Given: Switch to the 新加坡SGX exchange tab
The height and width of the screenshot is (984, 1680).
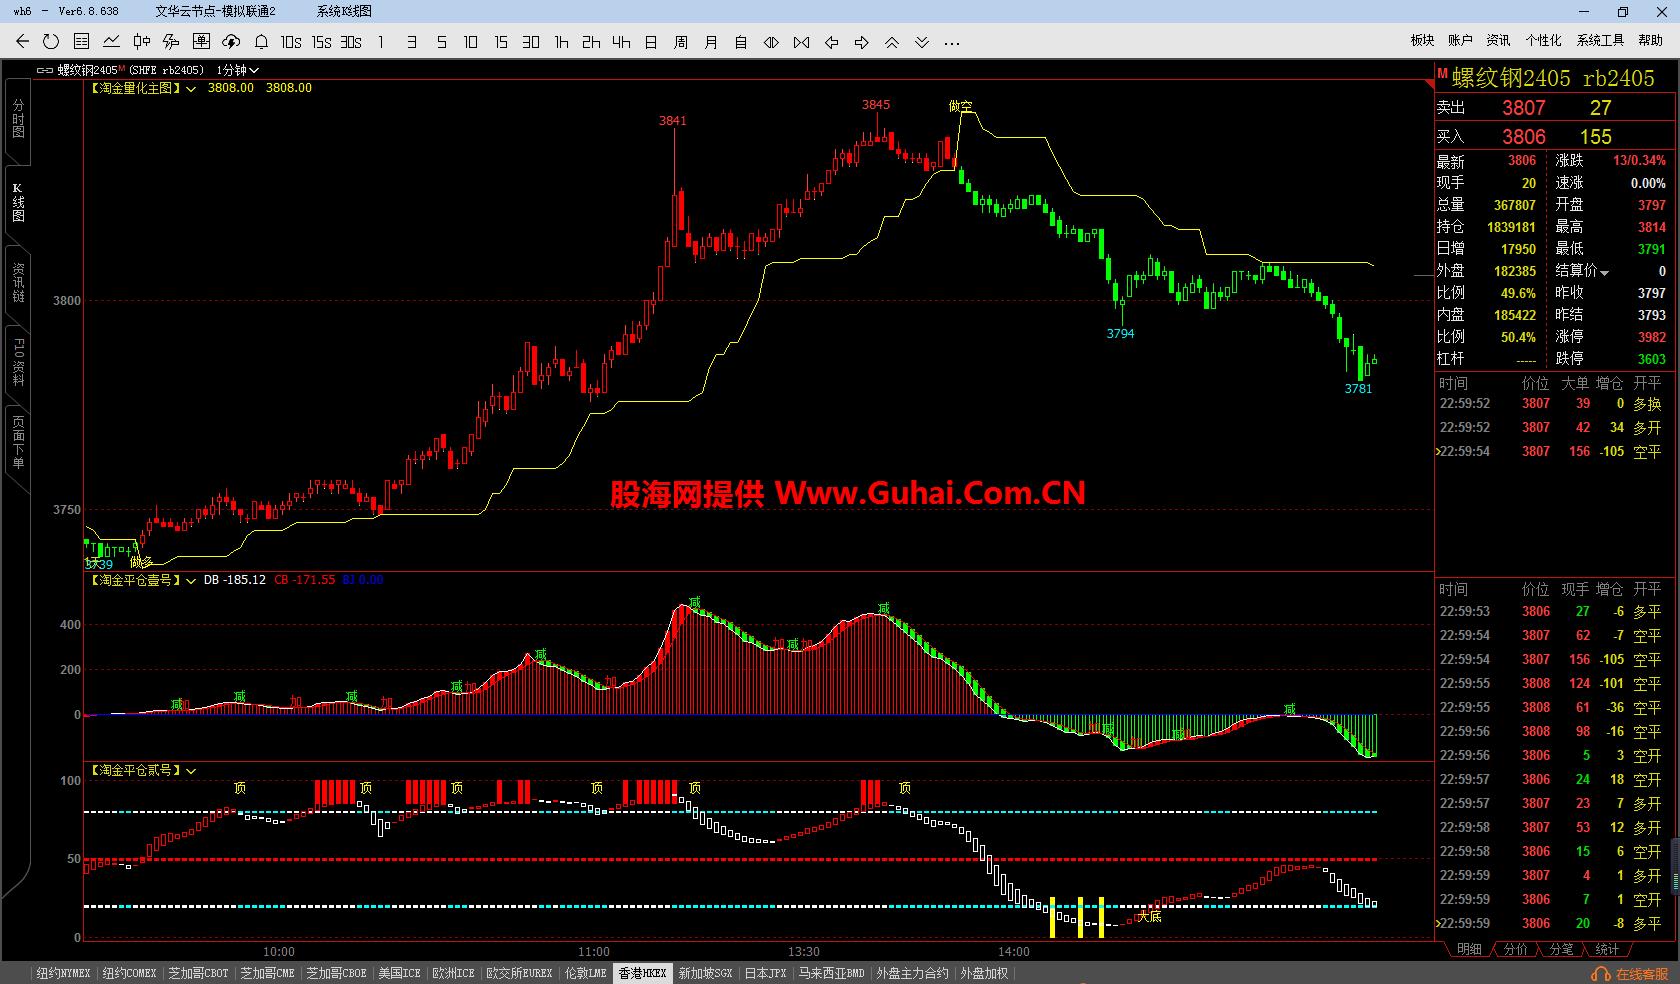Looking at the screenshot, I should (x=703, y=973).
